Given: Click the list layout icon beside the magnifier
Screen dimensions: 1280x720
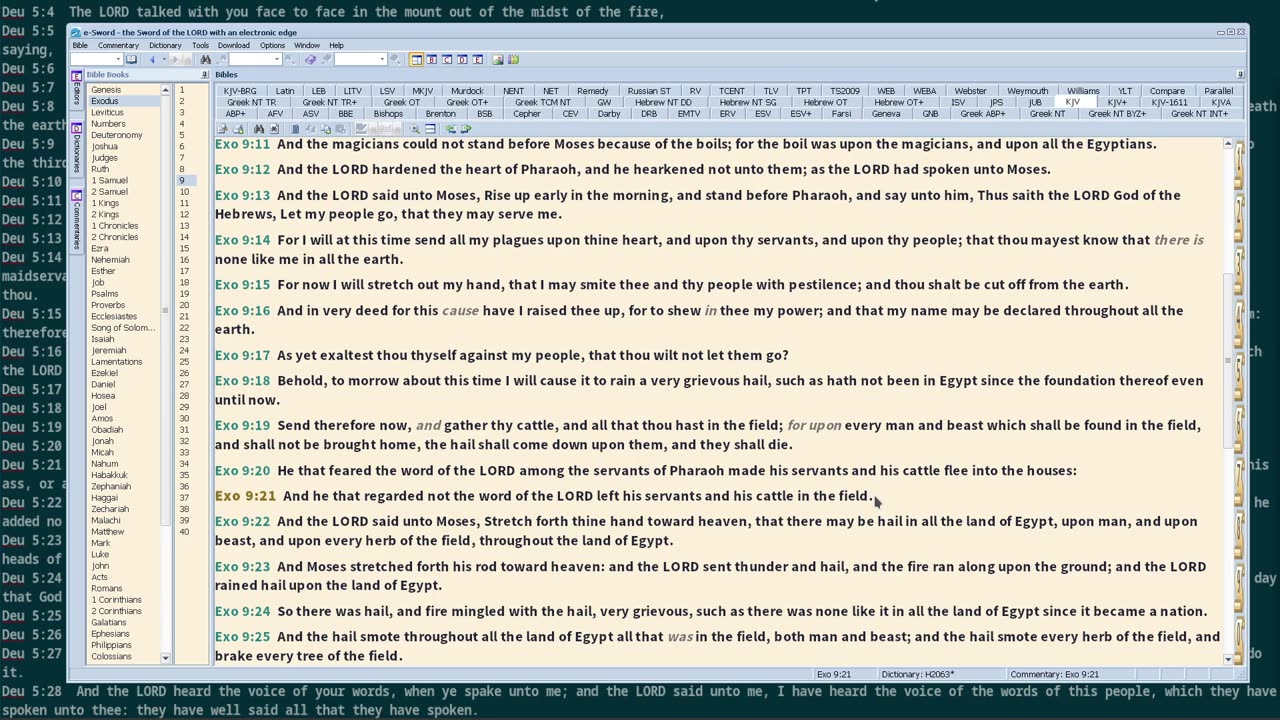Looking at the screenshot, I should pyautogui.click(x=430, y=129).
